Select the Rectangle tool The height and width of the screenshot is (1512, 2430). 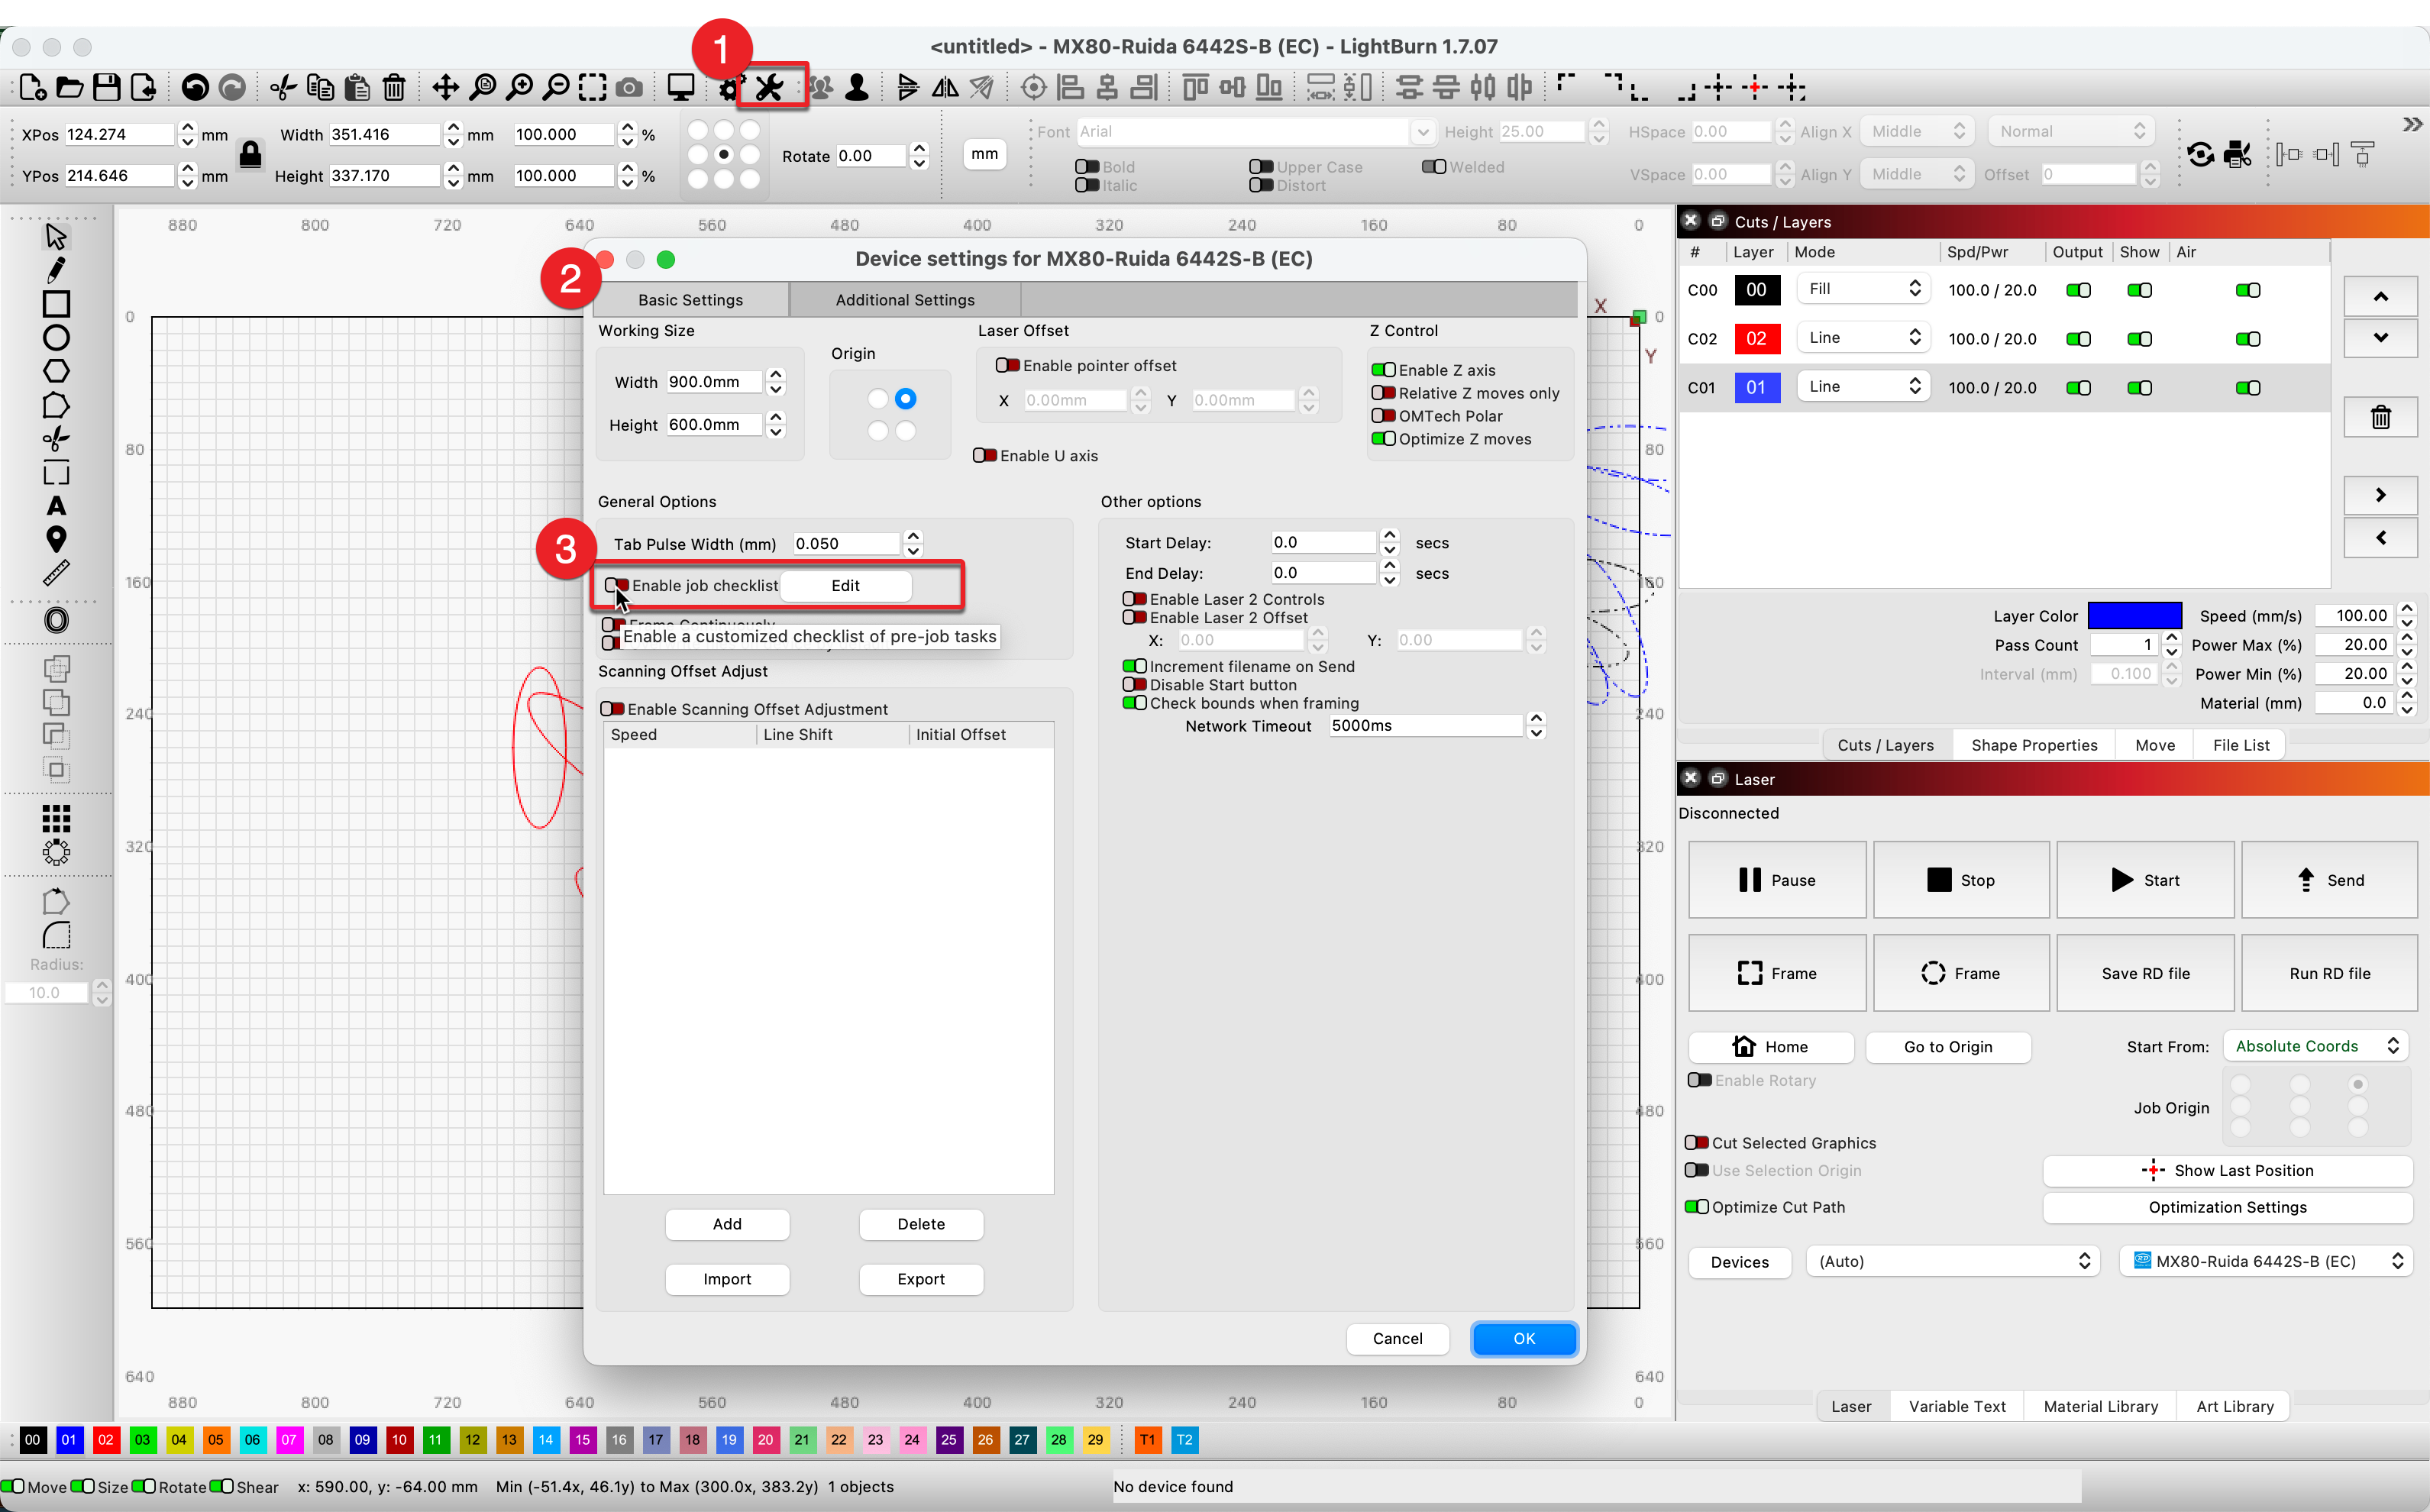[x=56, y=304]
